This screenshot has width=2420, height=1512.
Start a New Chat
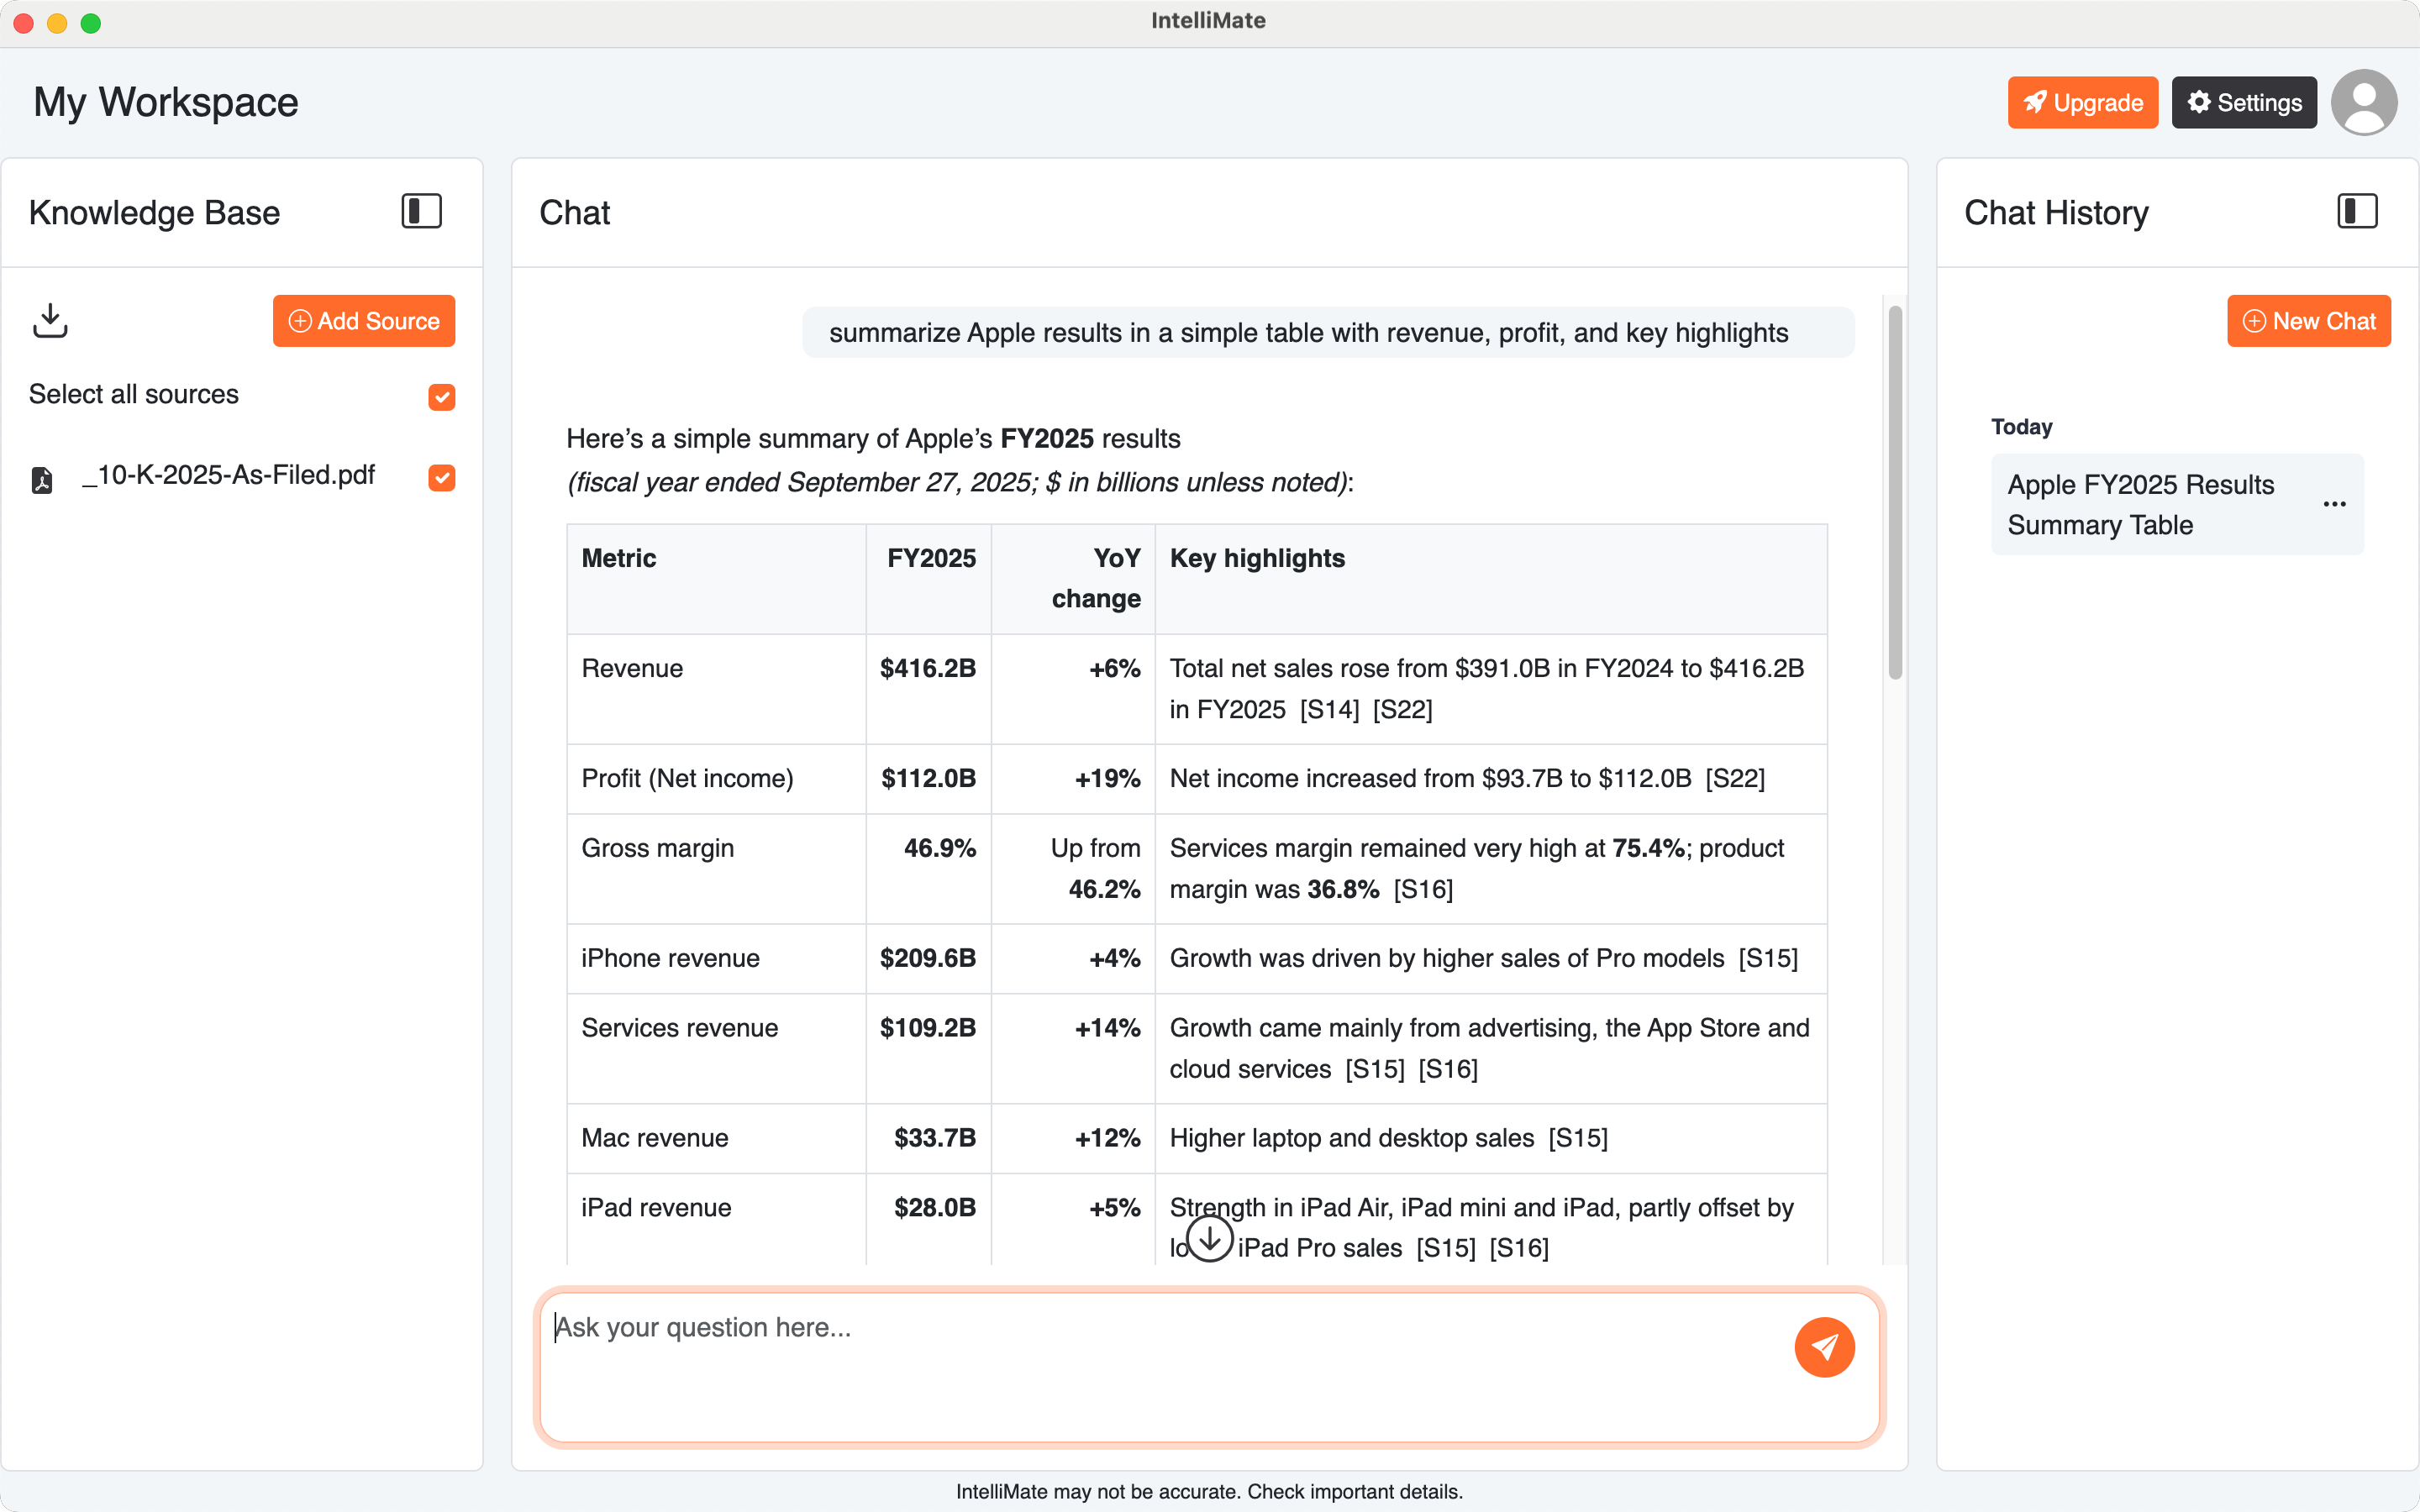[2309, 321]
